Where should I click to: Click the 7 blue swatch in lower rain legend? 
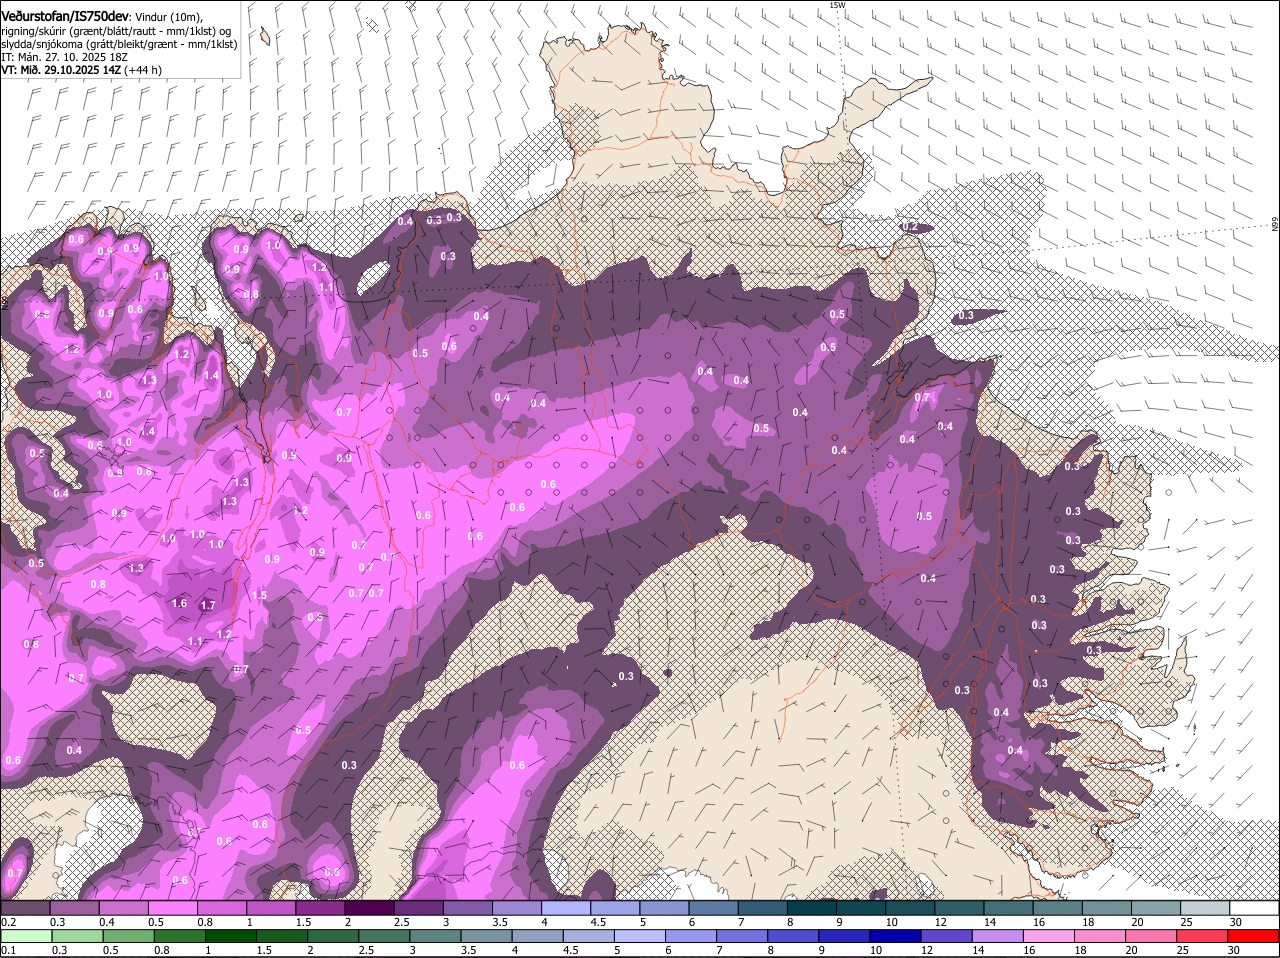[x=741, y=937]
